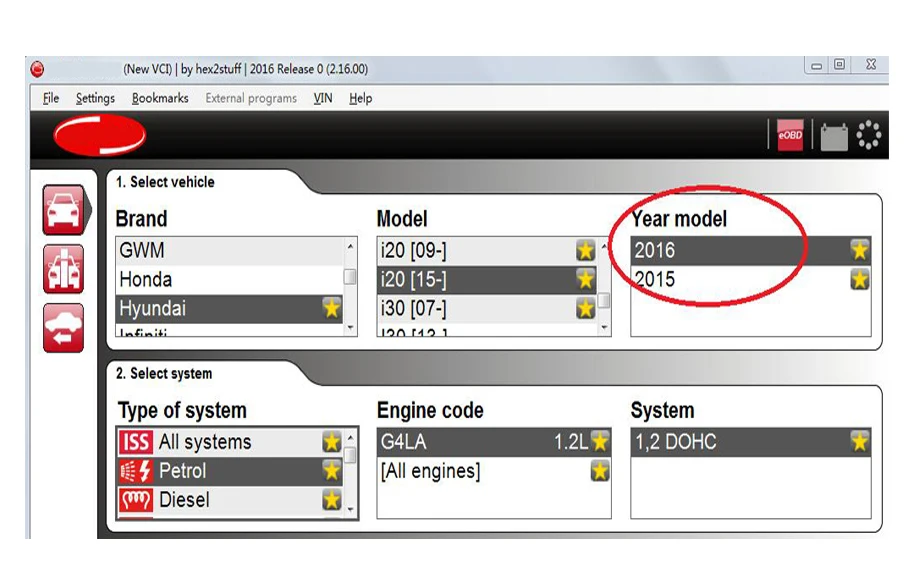Click Brand list scroll up arrow
The image size is (917, 581).
(350, 246)
